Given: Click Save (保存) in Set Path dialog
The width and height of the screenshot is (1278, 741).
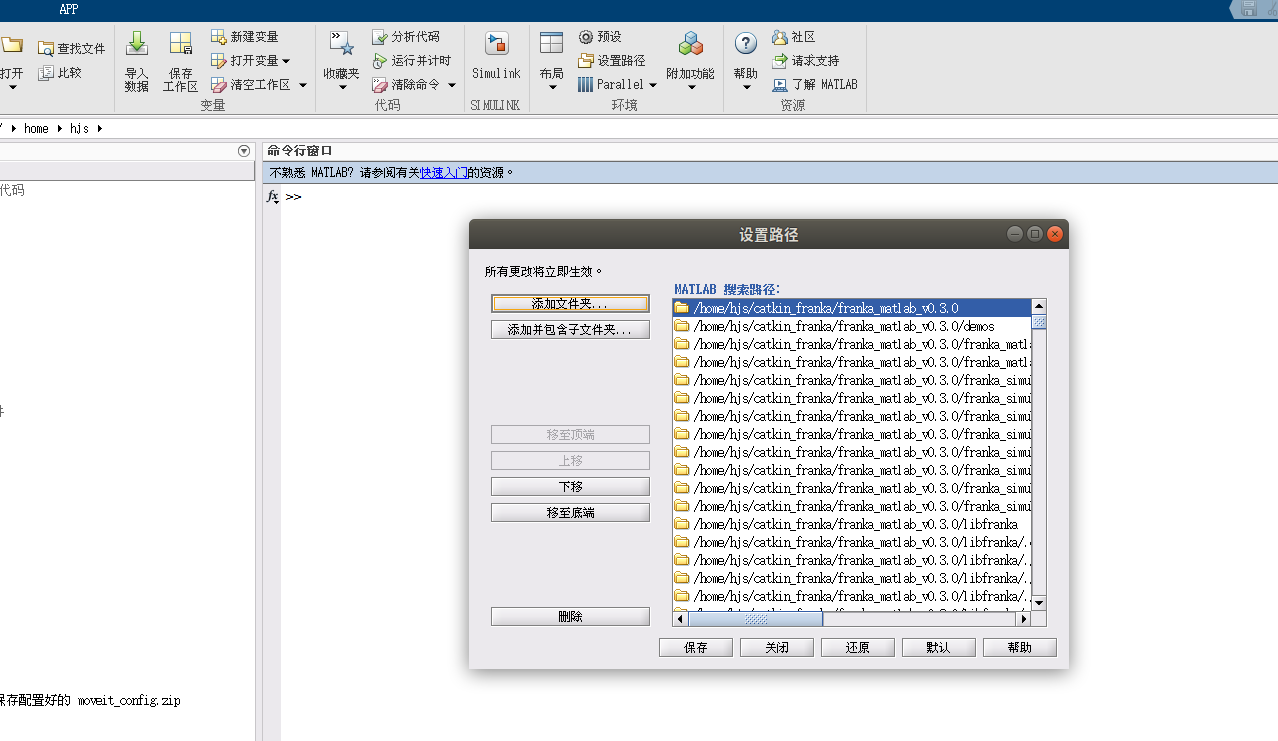Looking at the screenshot, I should pyautogui.click(x=696, y=647).
